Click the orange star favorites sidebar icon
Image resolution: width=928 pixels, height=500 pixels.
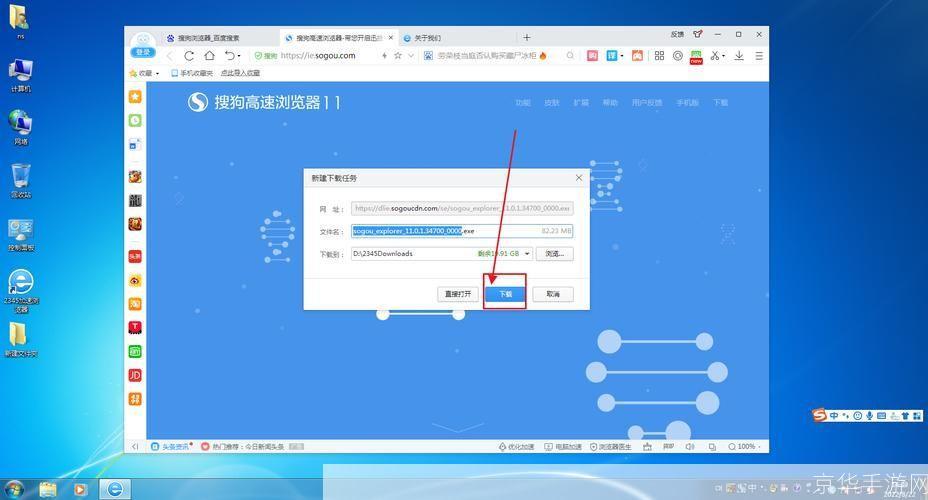(x=135, y=96)
